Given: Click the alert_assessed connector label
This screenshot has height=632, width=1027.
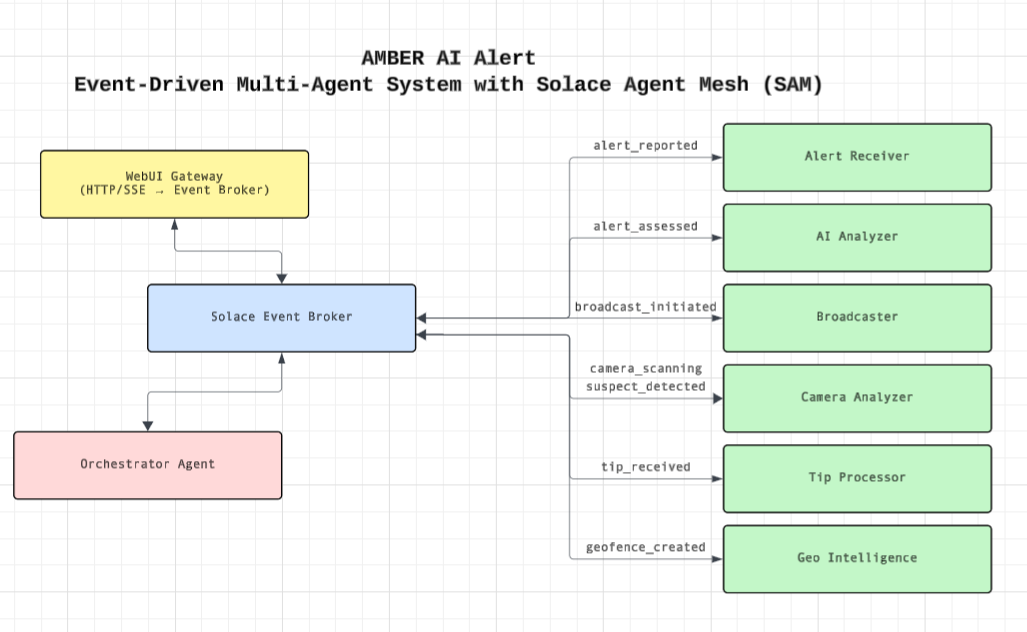Looking at the screenshot, I should click(x=646, y=226).
